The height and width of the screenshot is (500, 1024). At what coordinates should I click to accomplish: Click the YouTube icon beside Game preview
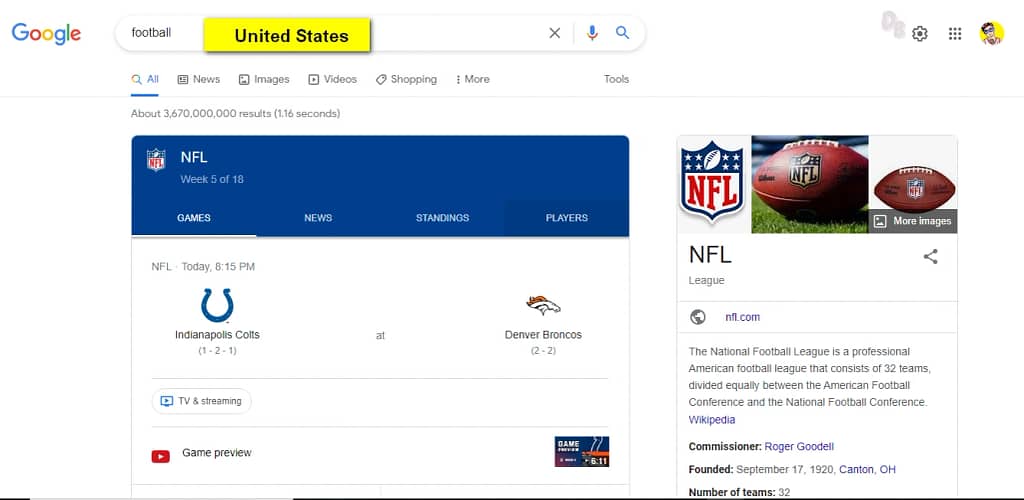click(x=161, y=456)
